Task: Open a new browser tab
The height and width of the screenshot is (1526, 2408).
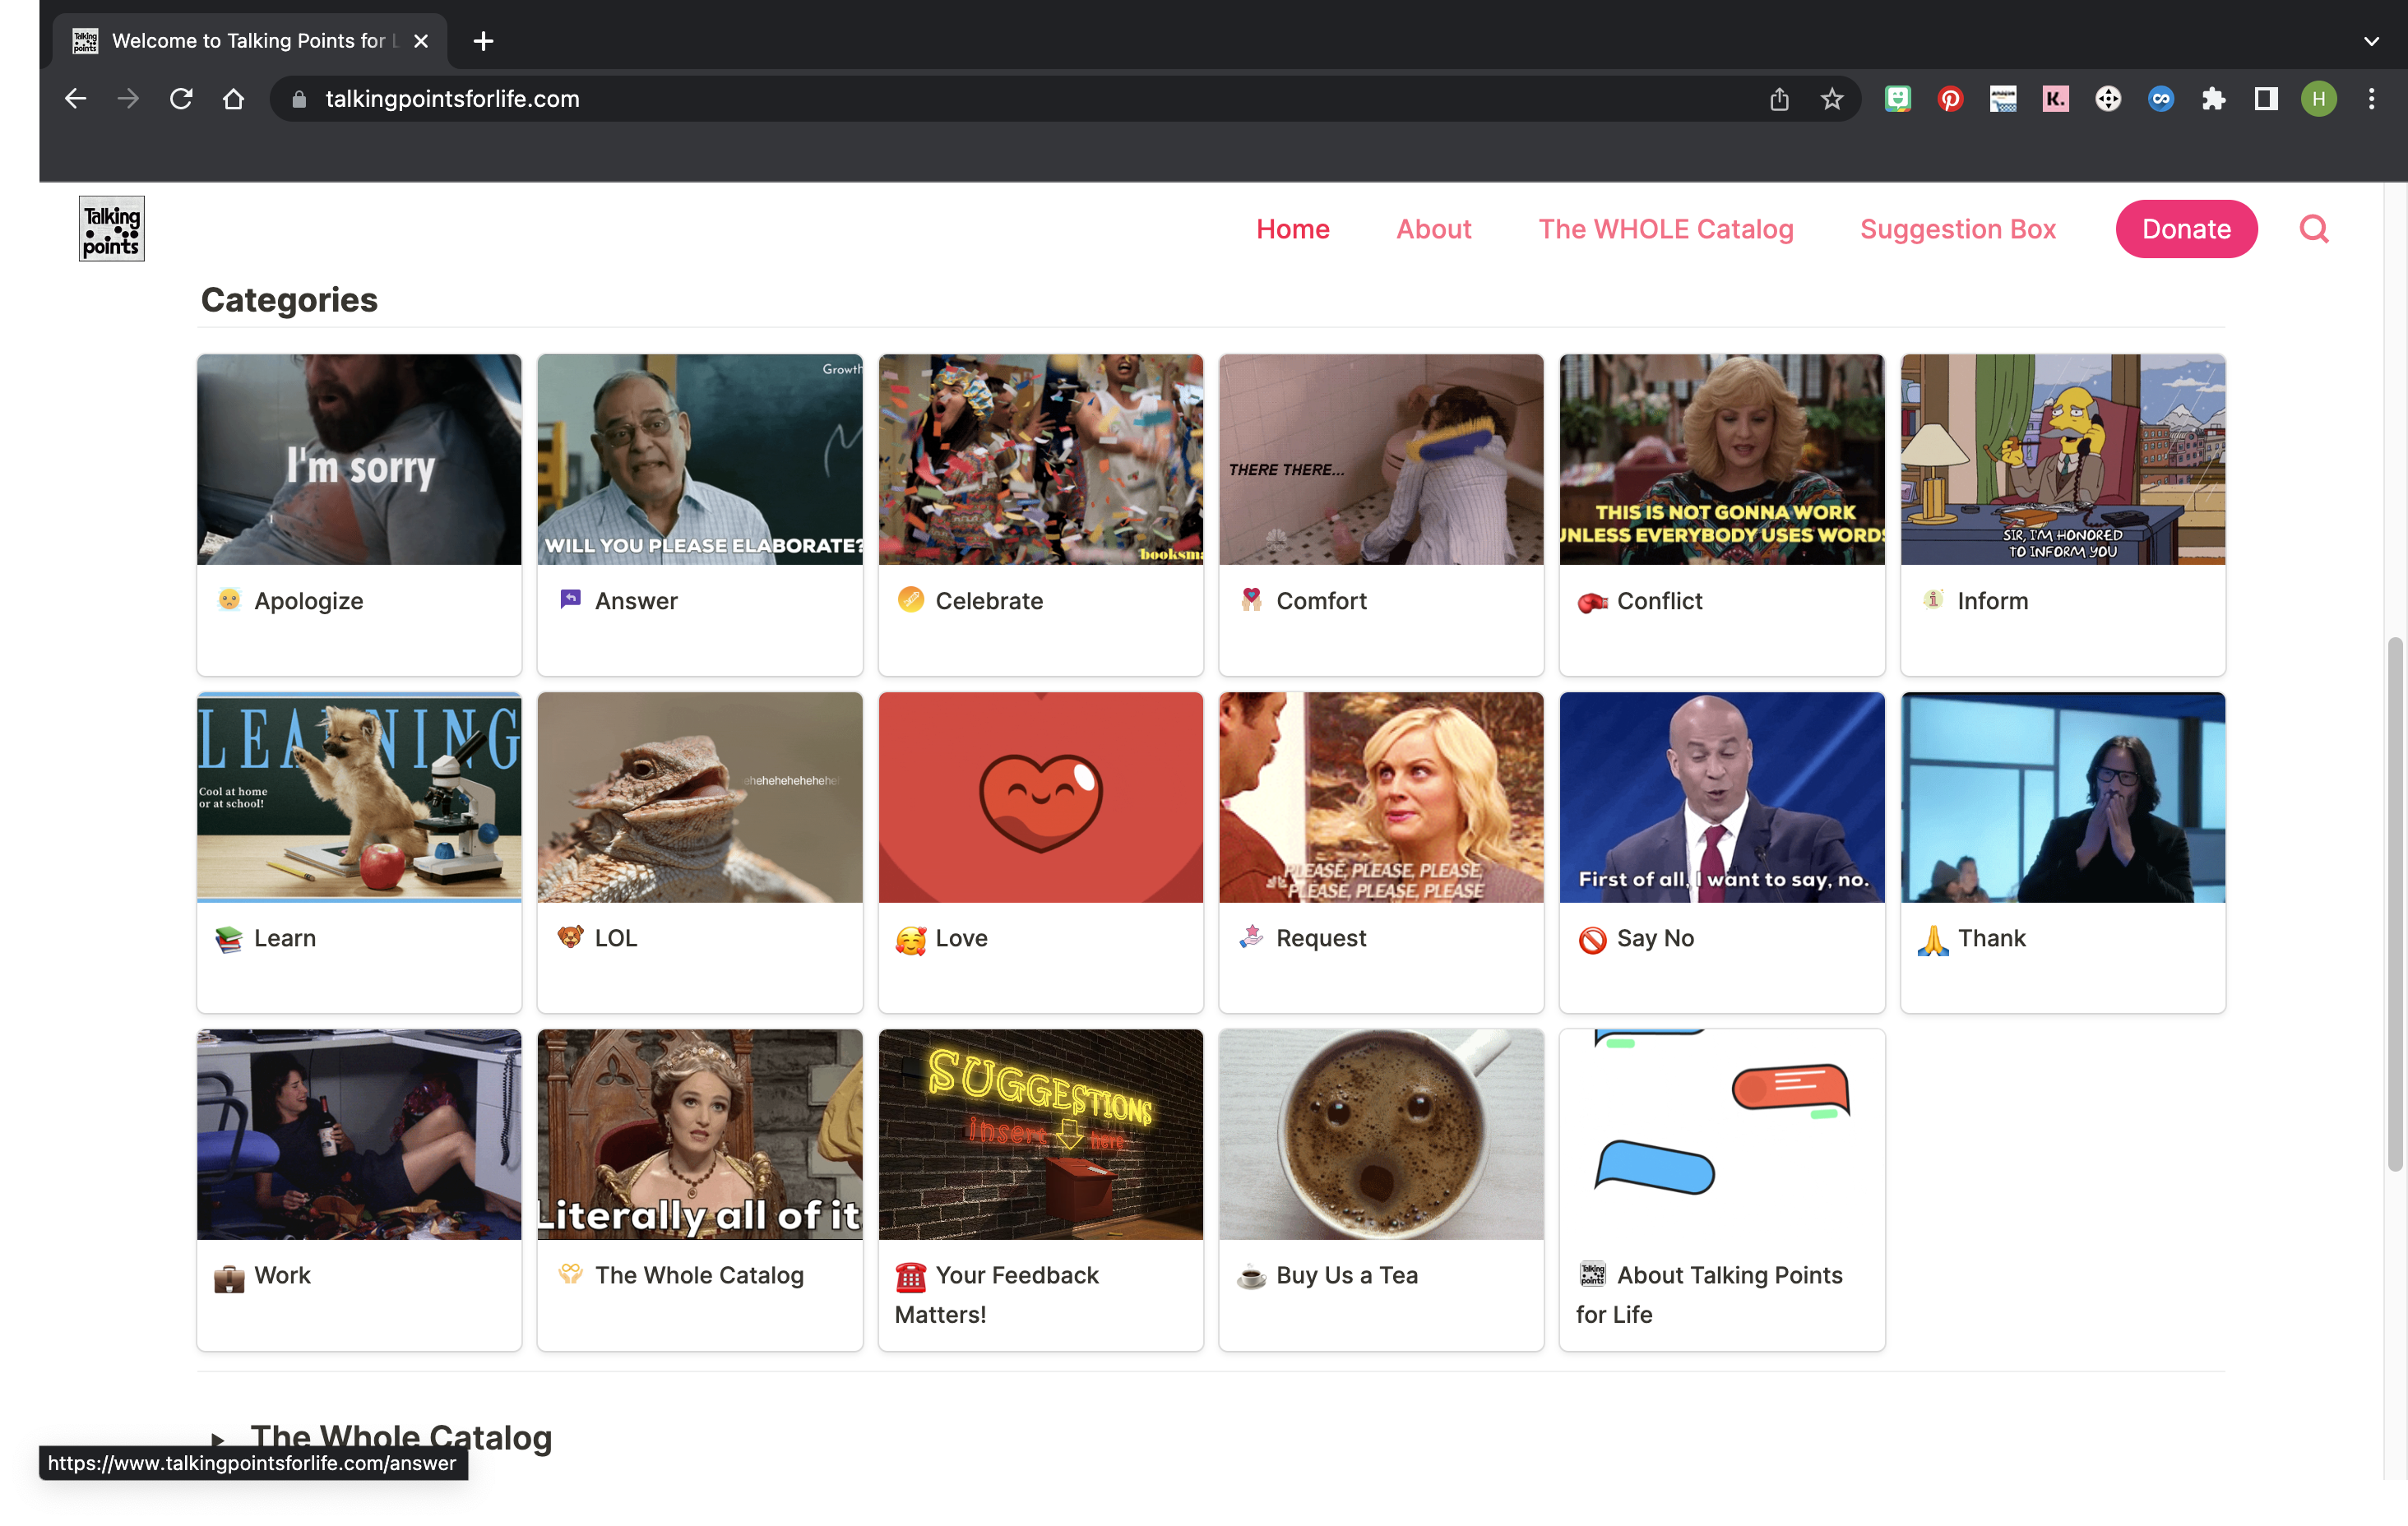Action: 483,41
